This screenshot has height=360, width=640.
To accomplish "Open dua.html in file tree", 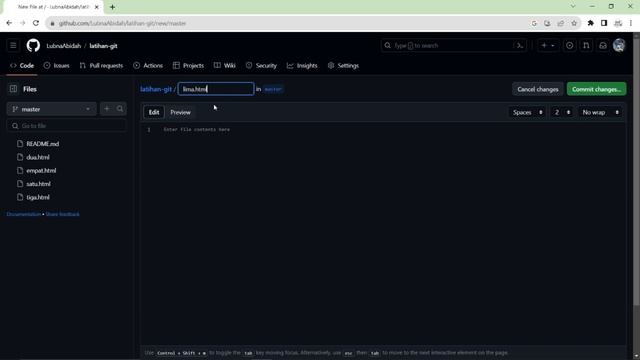I will pos(38,157).
